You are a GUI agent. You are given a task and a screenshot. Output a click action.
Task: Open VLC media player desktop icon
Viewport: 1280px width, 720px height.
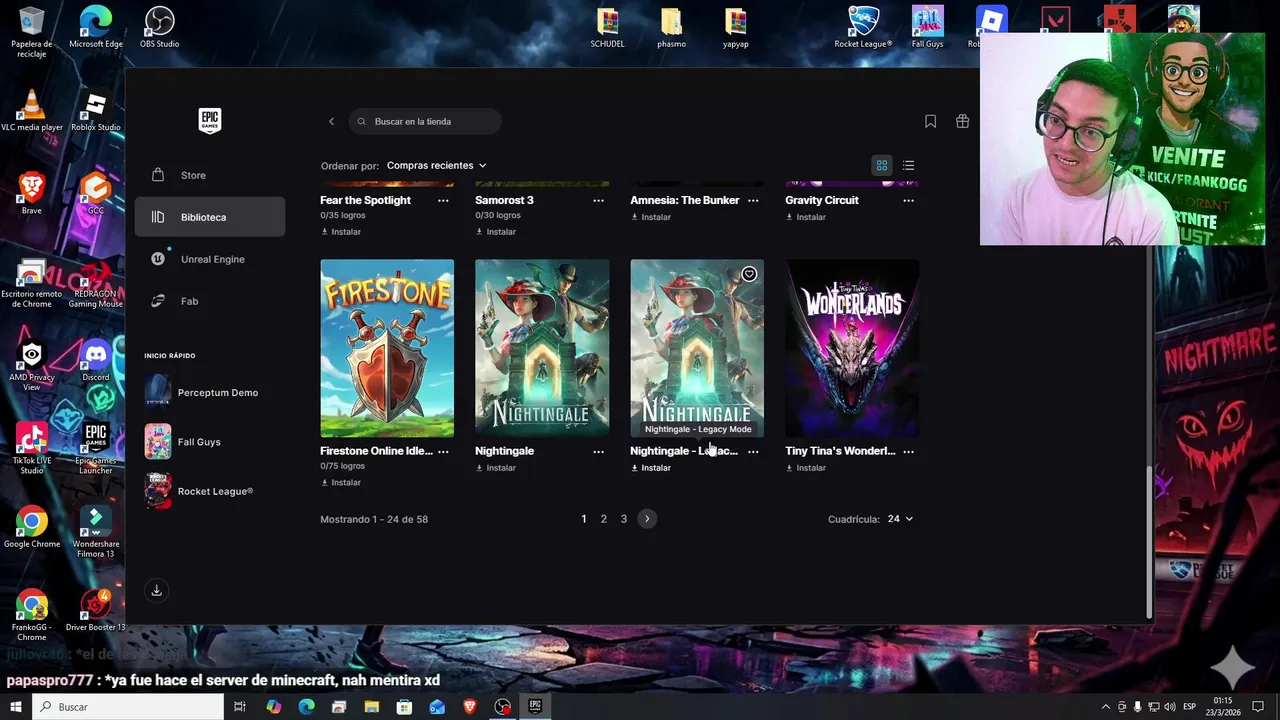point(32,110)
